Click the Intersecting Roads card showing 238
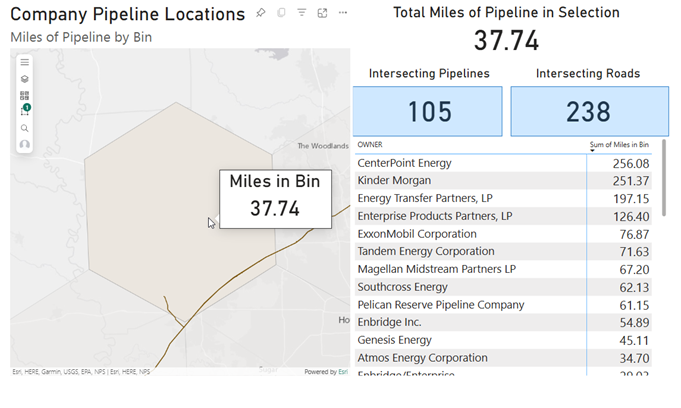This screenshot has width=681, height=408. tap(588, 111)
